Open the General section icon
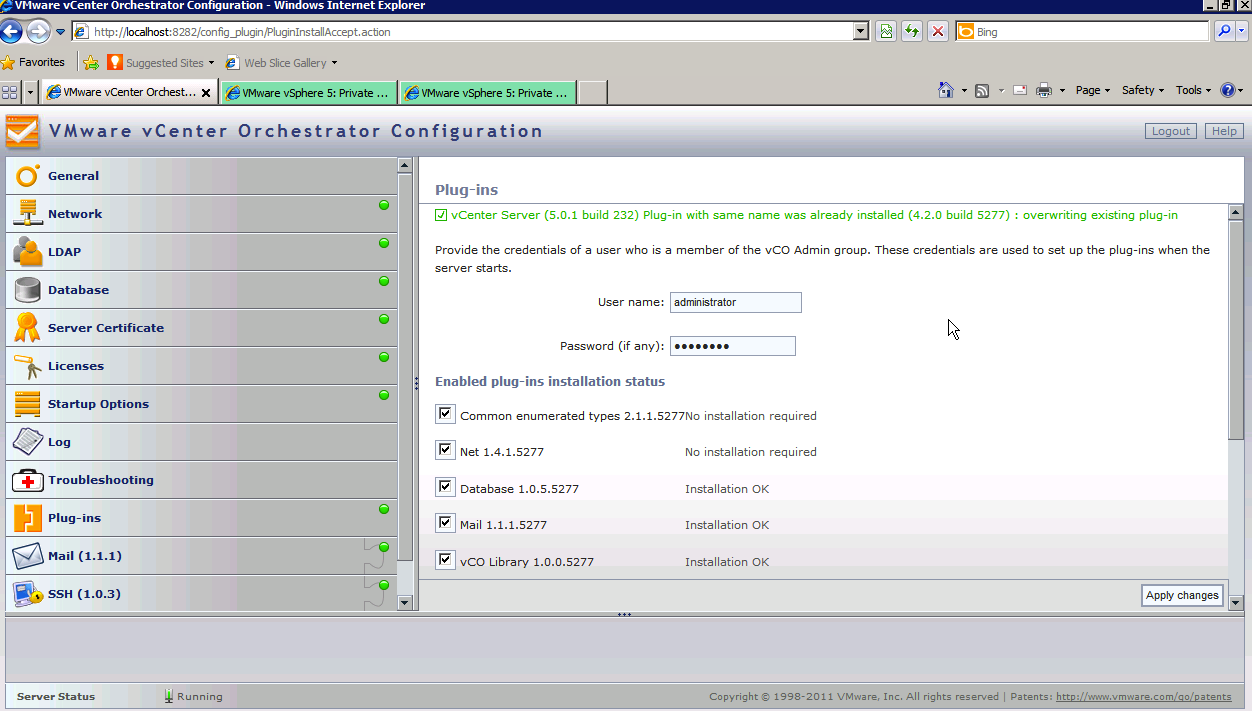The width and height of the screenshot is (1252, 711). coord(27,176)
